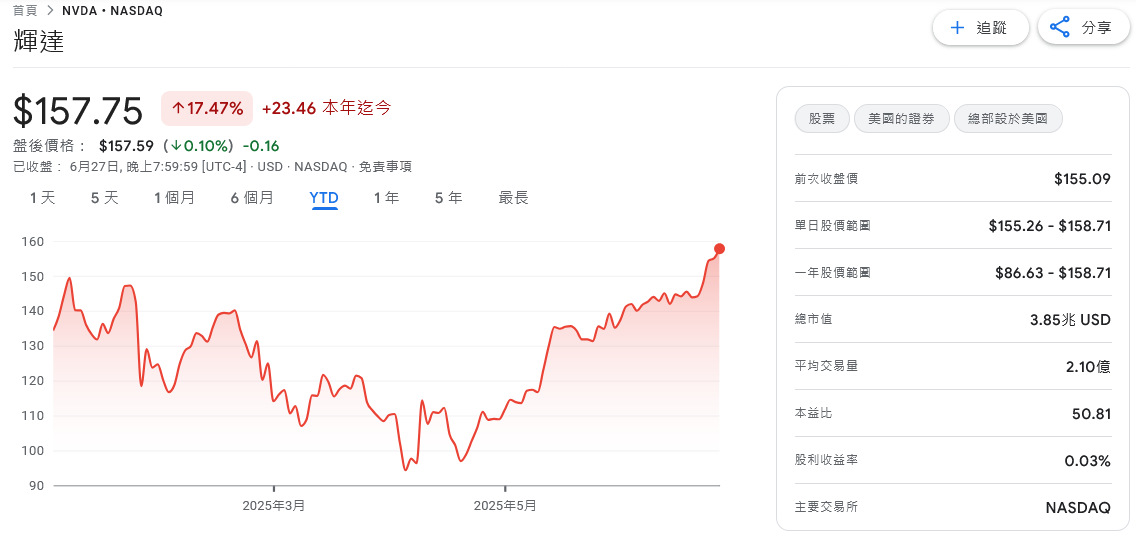Screen dimensions: 1136x534
Task: Select the YTD time range tab
Action: pos(324,198)
